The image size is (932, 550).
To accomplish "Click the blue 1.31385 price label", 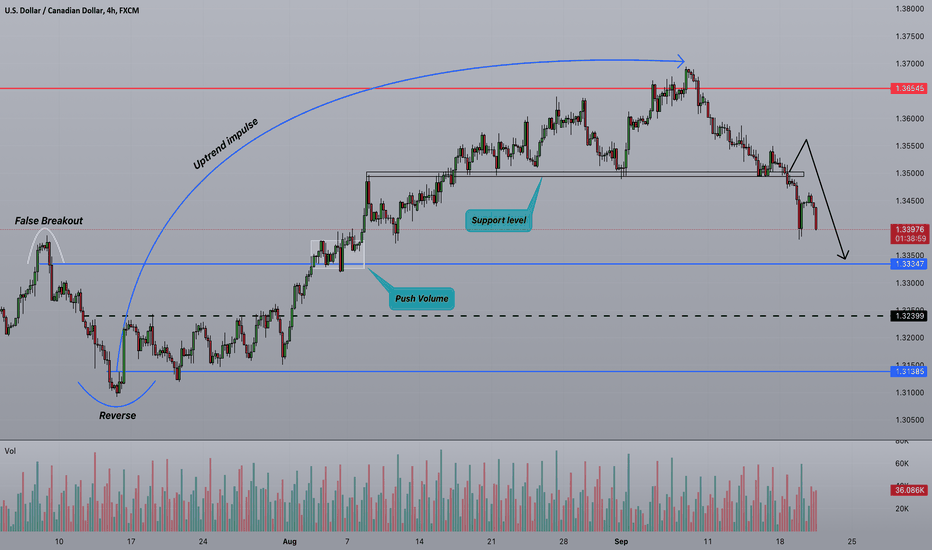I will 908,372.
